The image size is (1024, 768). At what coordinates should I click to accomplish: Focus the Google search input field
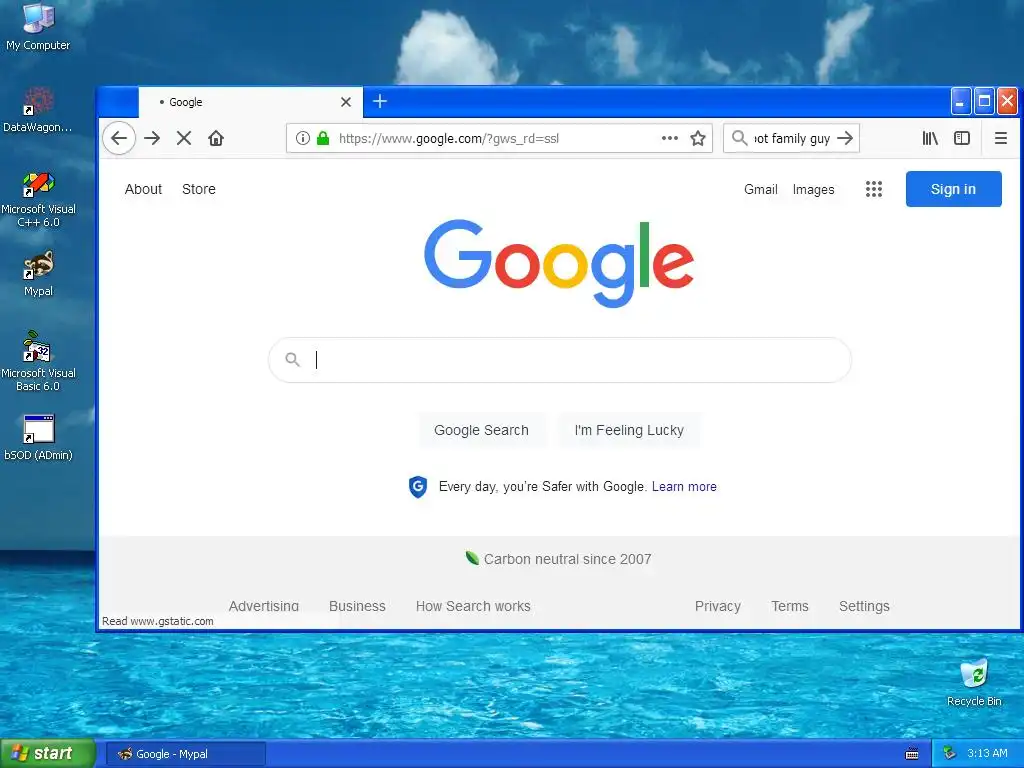(560, 360)
